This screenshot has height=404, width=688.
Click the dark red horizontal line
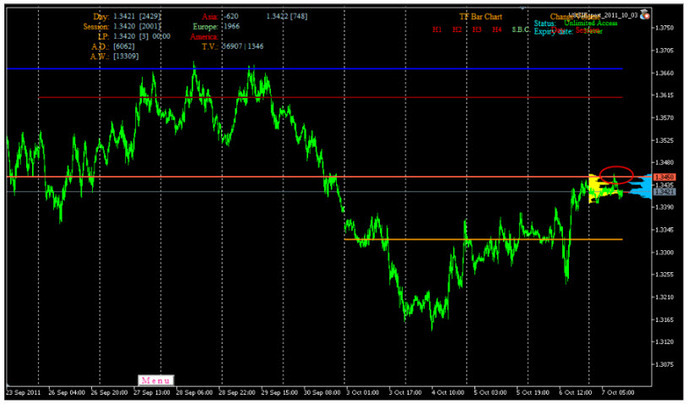point(330,97)
